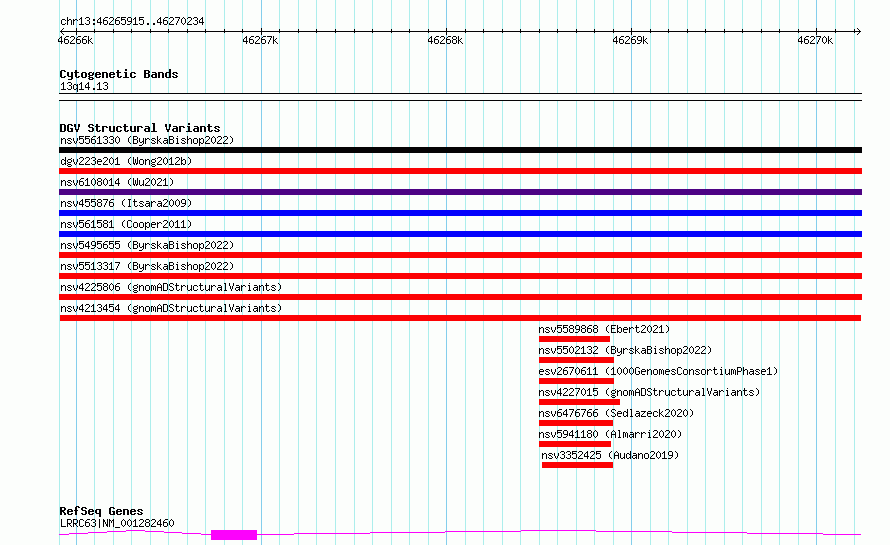Click the short red esv2670611 bar
This screenshot has height=545, width=890.
coord(576,381)
